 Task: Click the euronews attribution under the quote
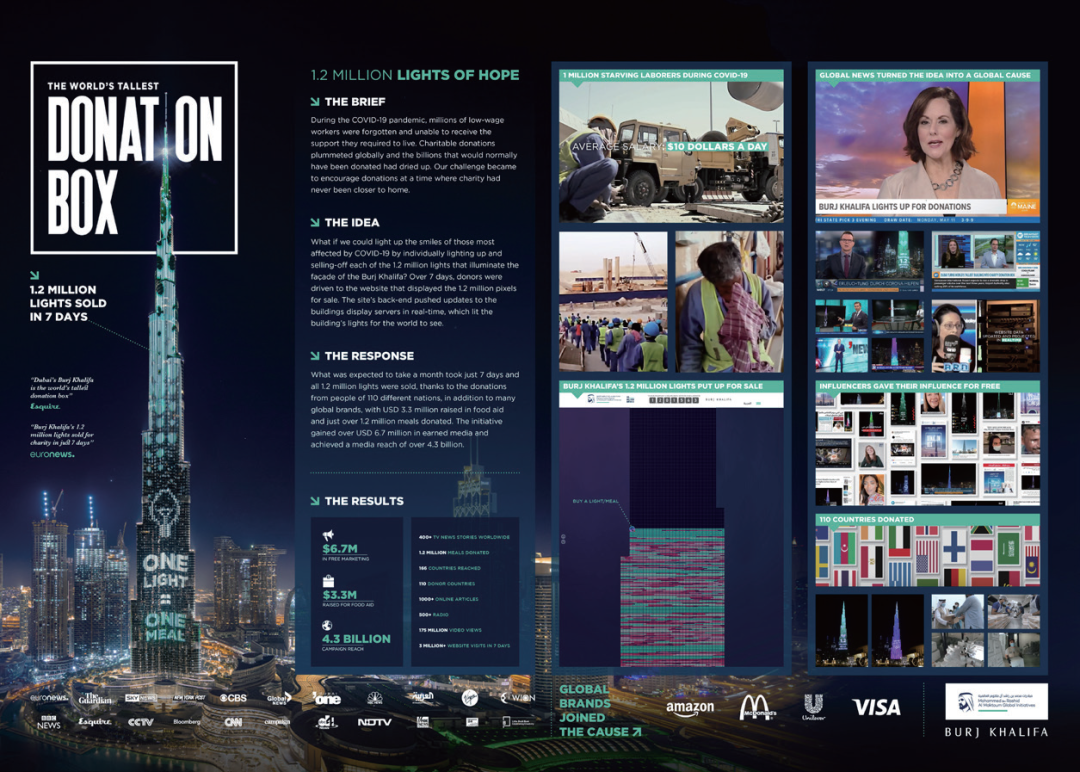click(x=52, y=454)
